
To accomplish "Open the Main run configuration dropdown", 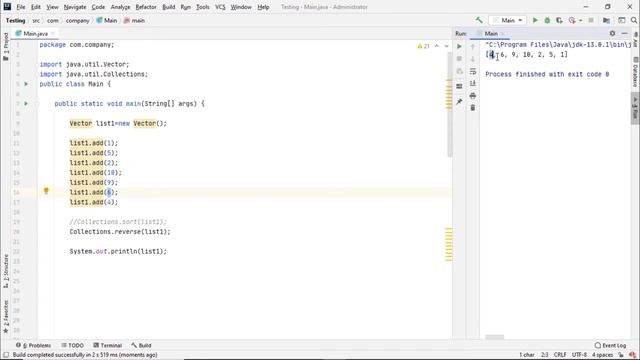I will 507,20.
